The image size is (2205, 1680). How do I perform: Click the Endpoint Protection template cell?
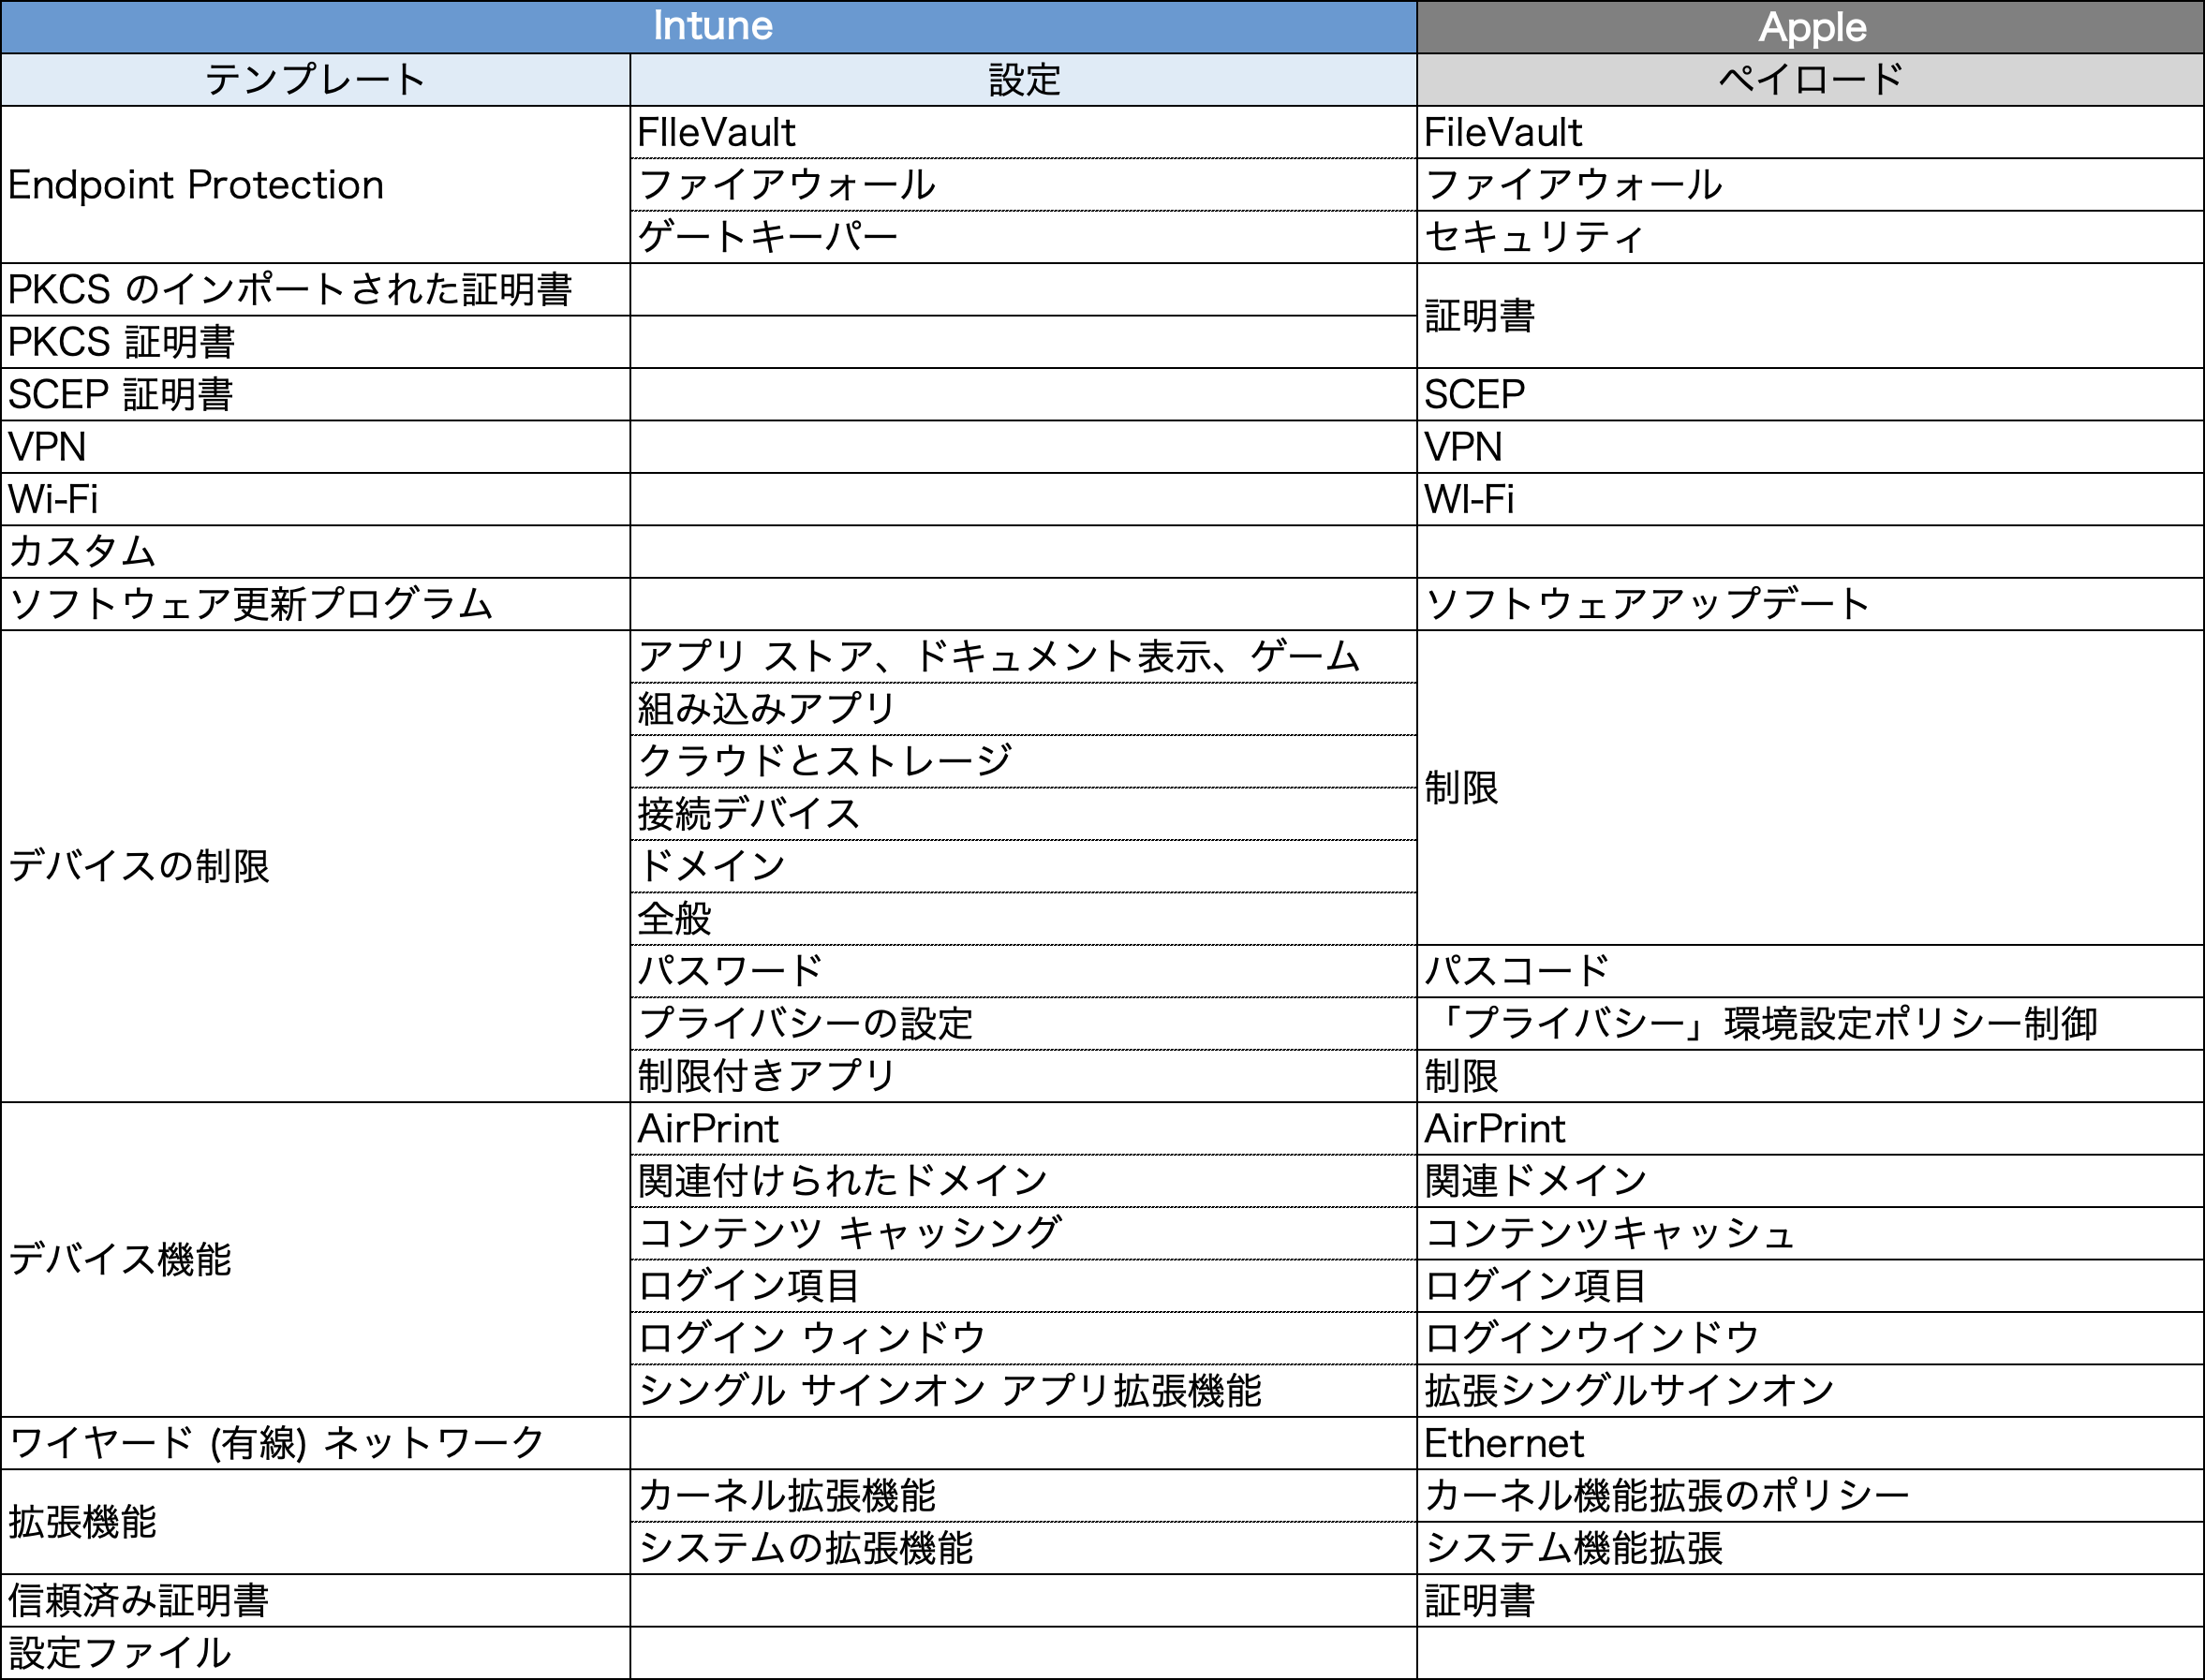click(x=196, y=185)
